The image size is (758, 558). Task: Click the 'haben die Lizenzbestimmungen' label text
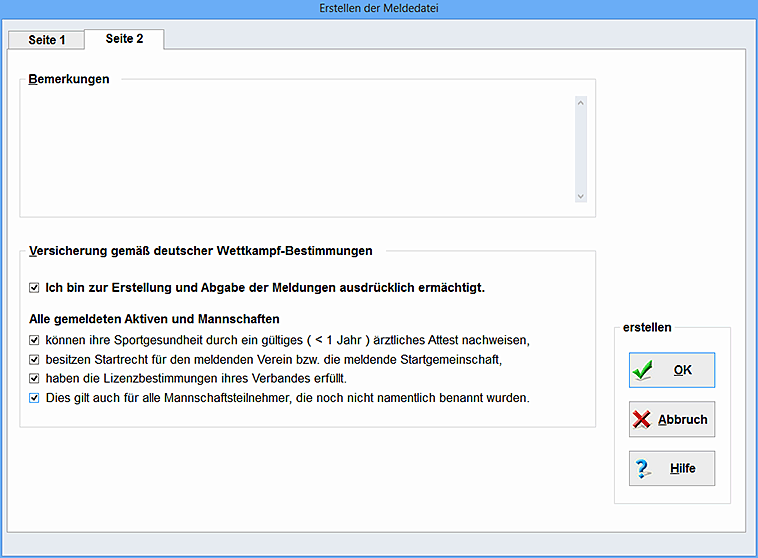point(195,378)
